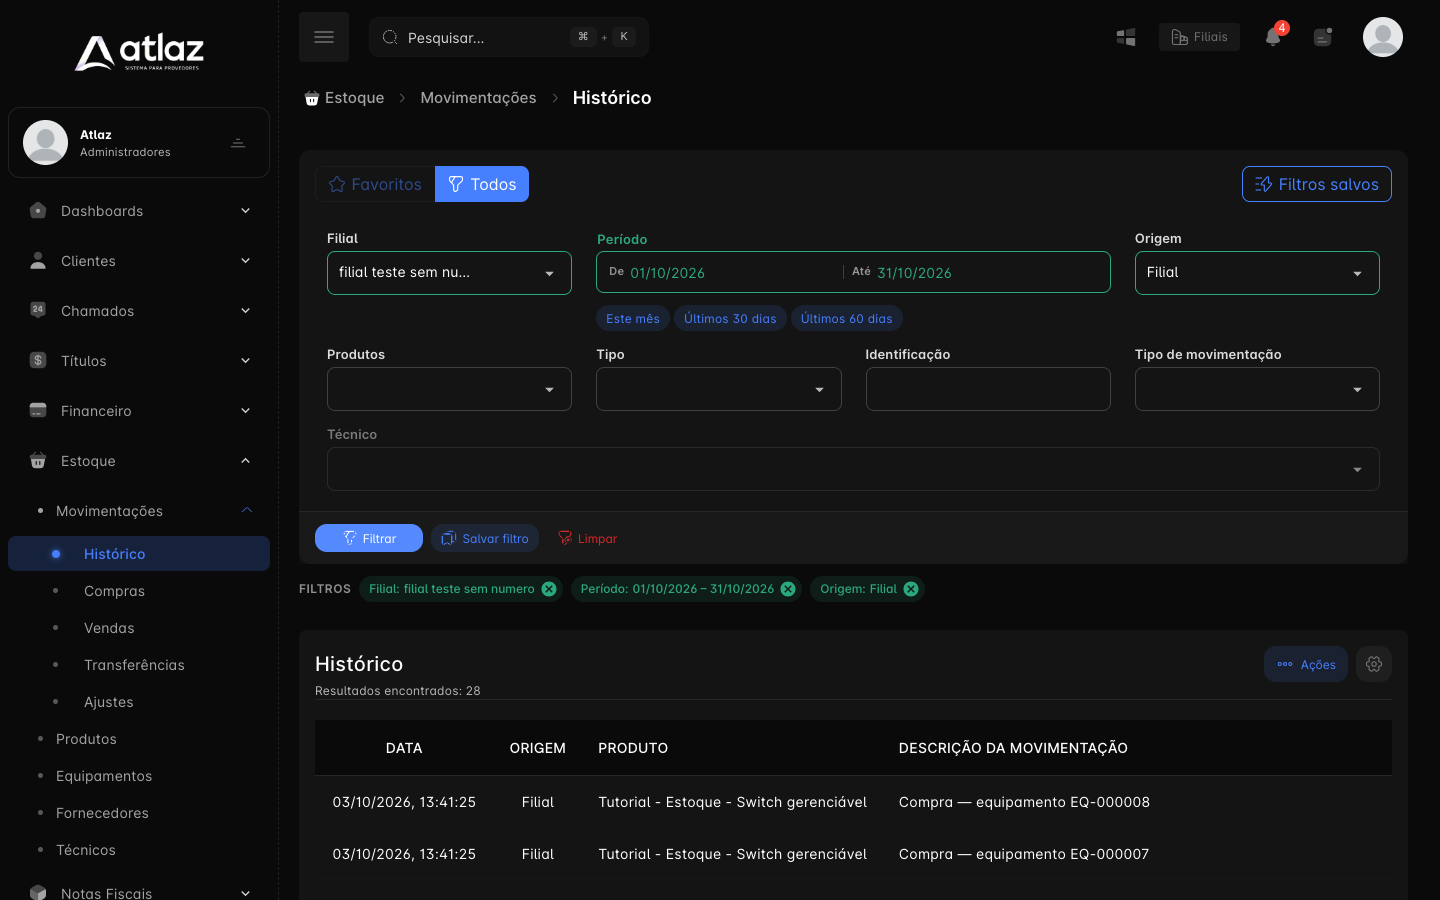Click the Pesquisar search box
The width and height of the screenshot is (1440, 900).
pos(509,37)
